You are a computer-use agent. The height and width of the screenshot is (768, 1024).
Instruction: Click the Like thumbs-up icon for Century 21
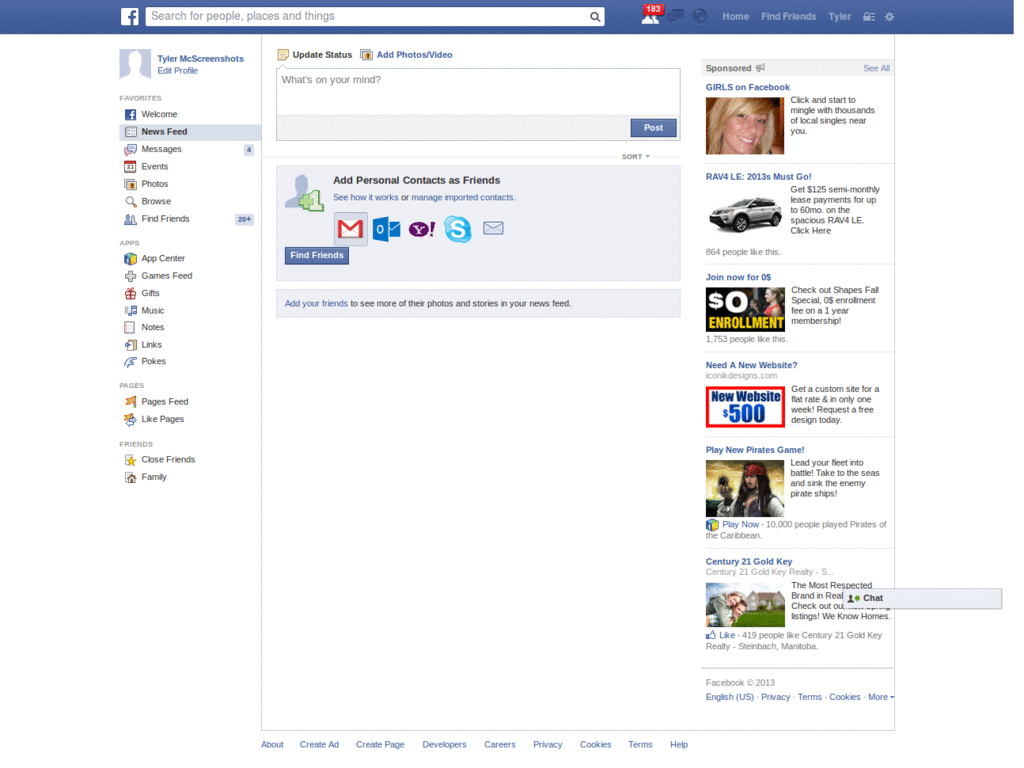pos(711,635)
